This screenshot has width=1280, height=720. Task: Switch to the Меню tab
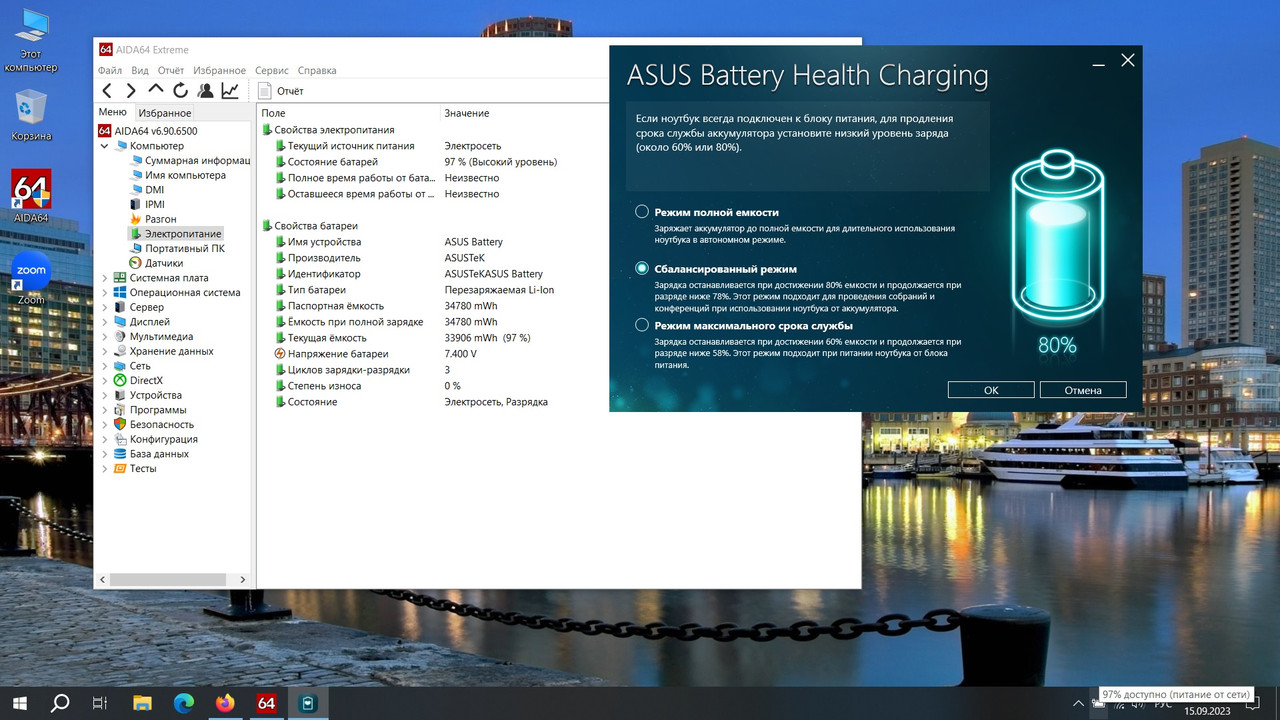[113, 112]
